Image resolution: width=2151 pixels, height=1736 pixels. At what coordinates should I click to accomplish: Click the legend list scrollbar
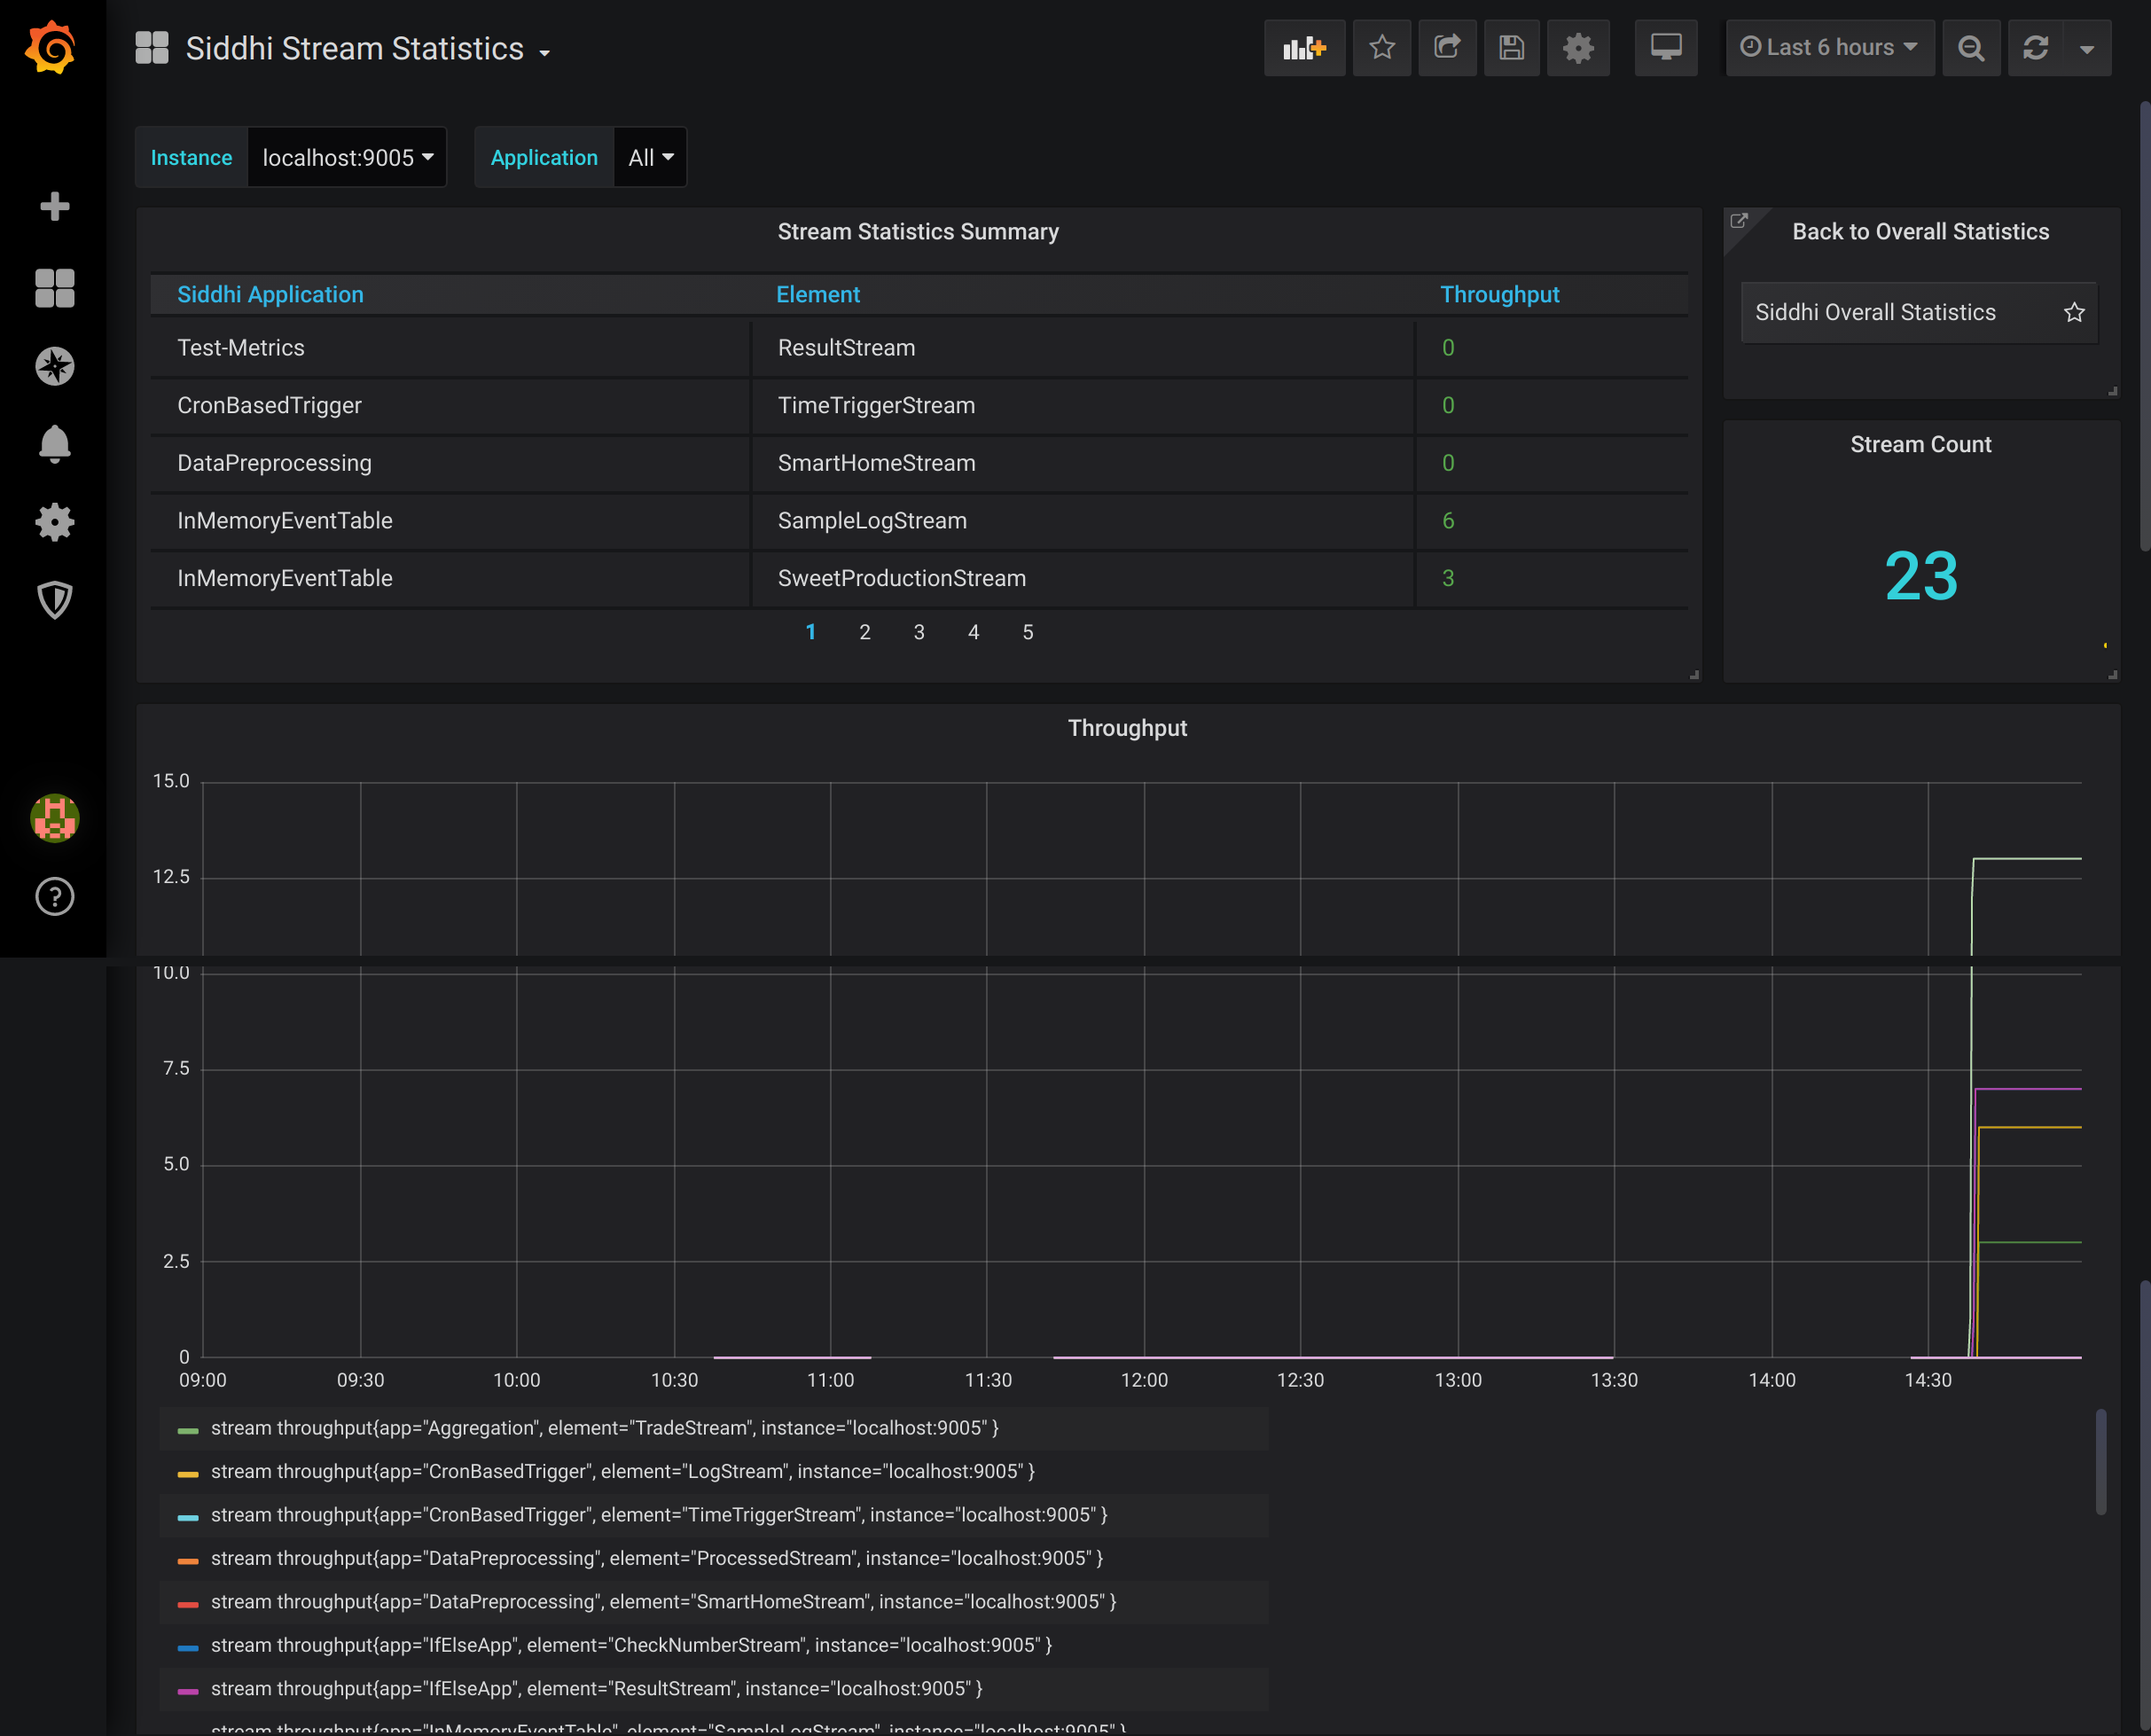pyautogui.click(x=2101, y=1462)
